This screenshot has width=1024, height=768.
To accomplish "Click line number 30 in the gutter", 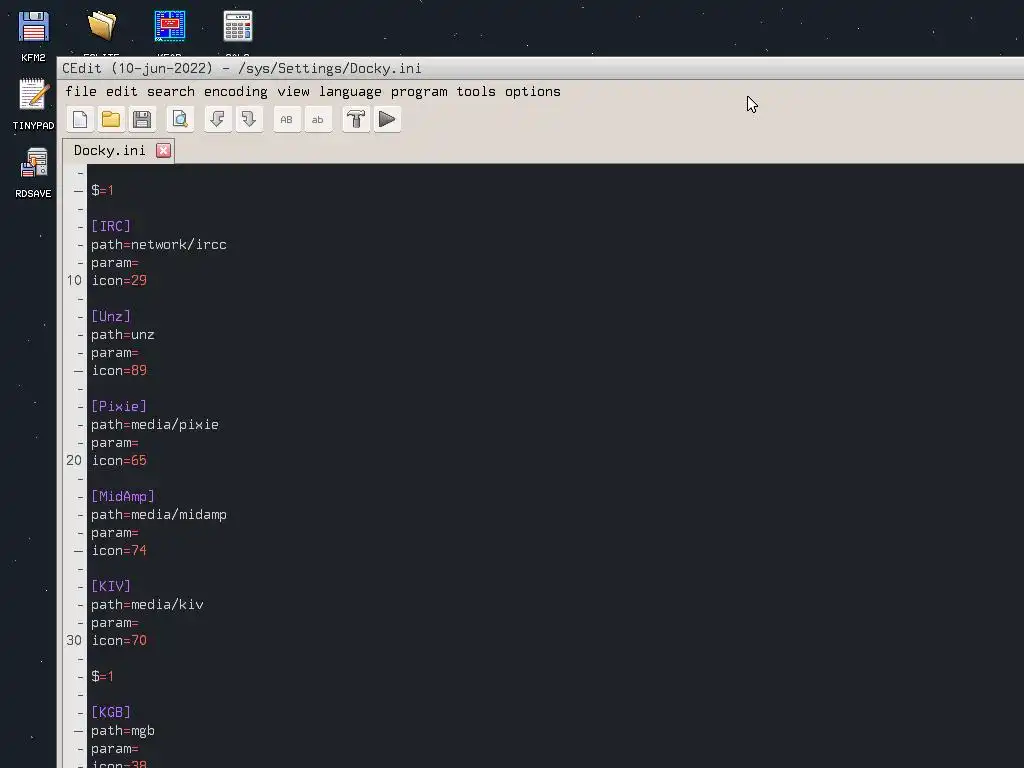I will coord(74,641).
